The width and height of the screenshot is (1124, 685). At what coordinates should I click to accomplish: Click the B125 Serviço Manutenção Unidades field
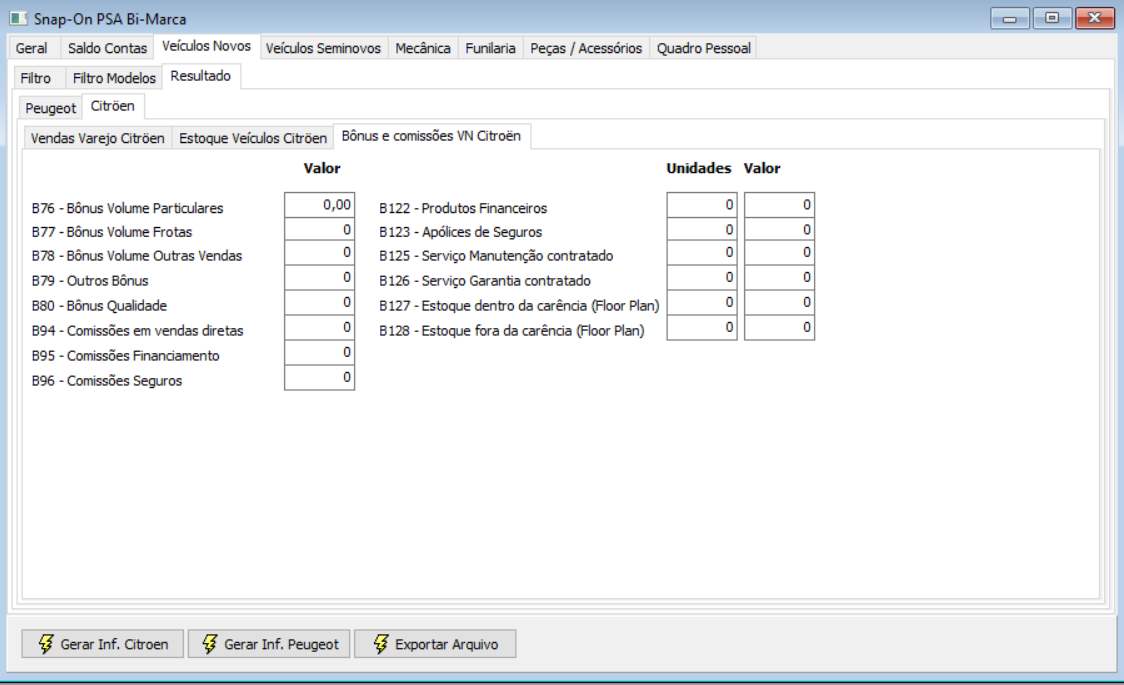tap(702, 252)
